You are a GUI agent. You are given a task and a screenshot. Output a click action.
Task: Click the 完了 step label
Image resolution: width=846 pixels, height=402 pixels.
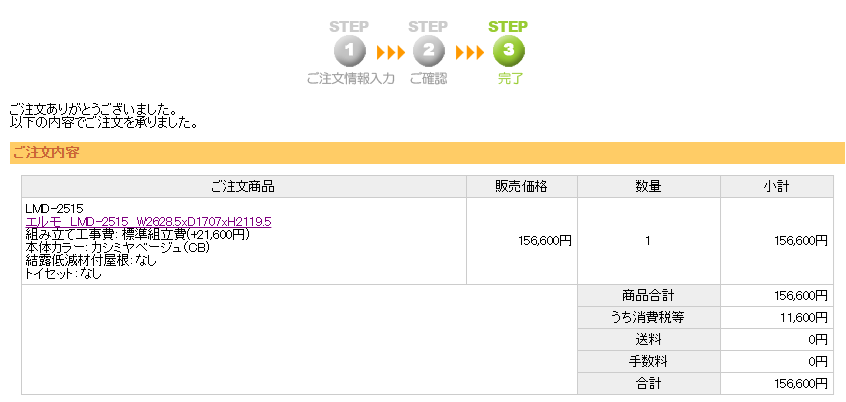510,79
